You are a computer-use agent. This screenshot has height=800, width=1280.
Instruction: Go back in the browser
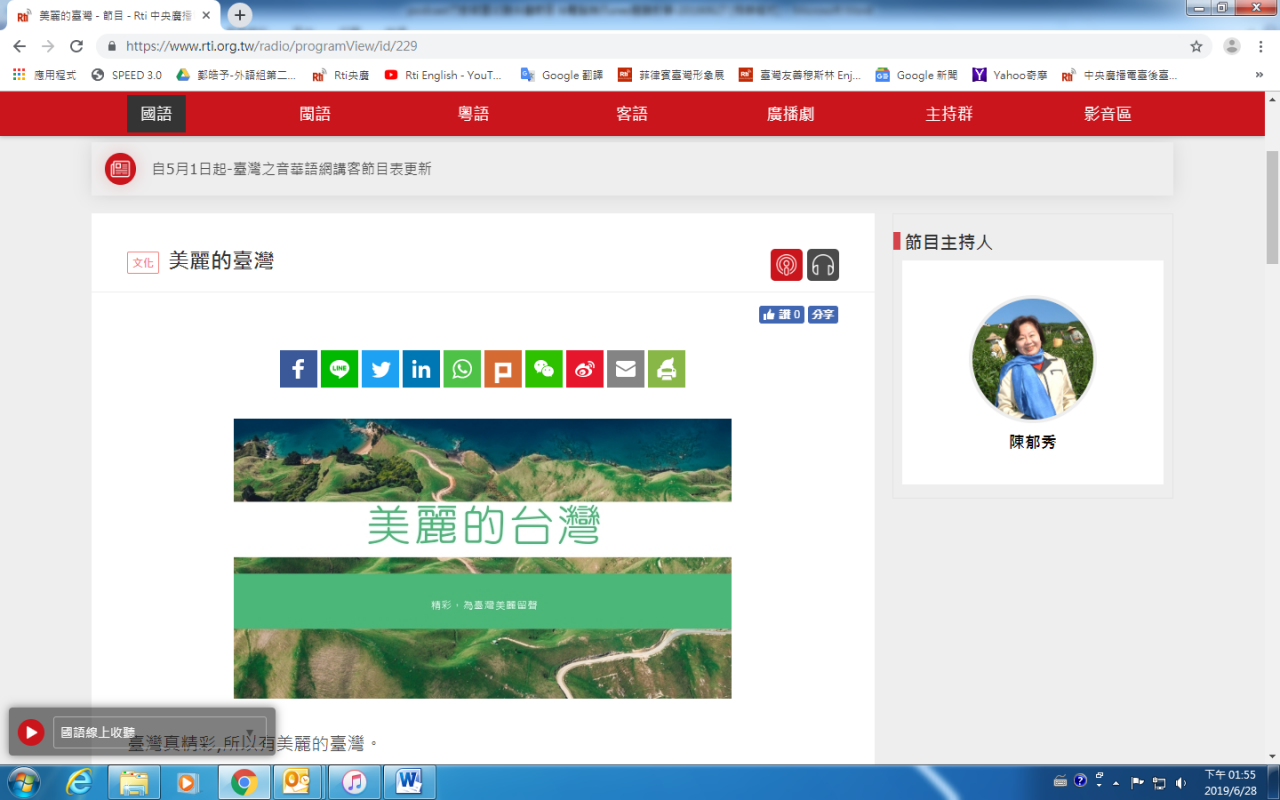(x=19, y=46)
